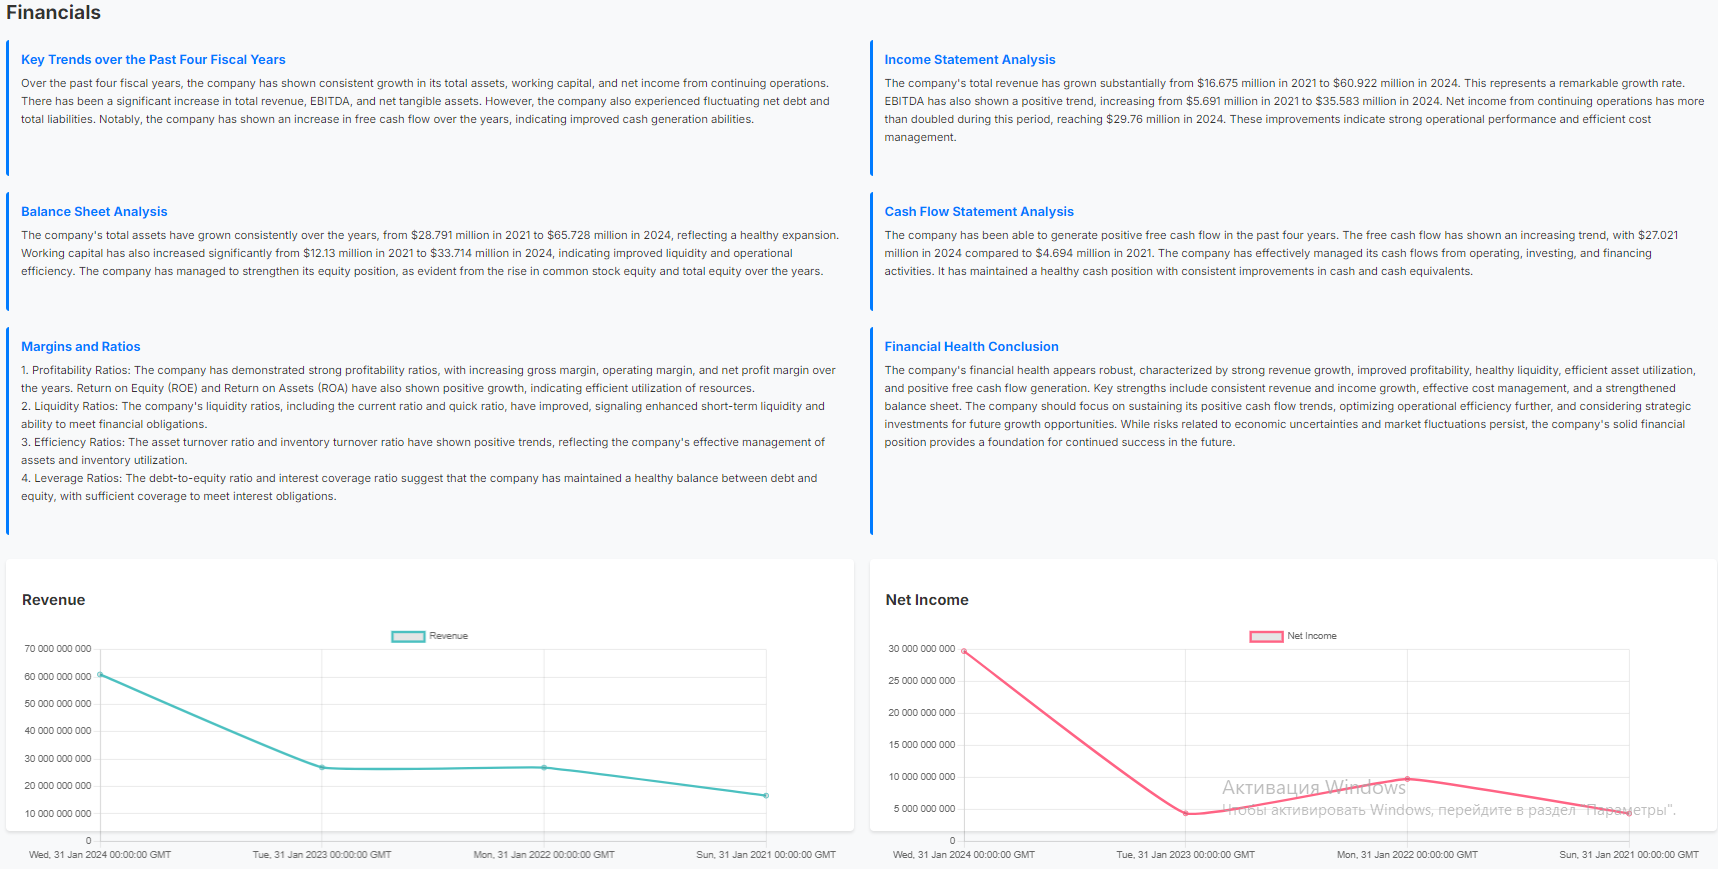The width and height of the screenshot is (1718, 869).
Task: Toggle the Revenue legend color box
Action: coord(408,636)
